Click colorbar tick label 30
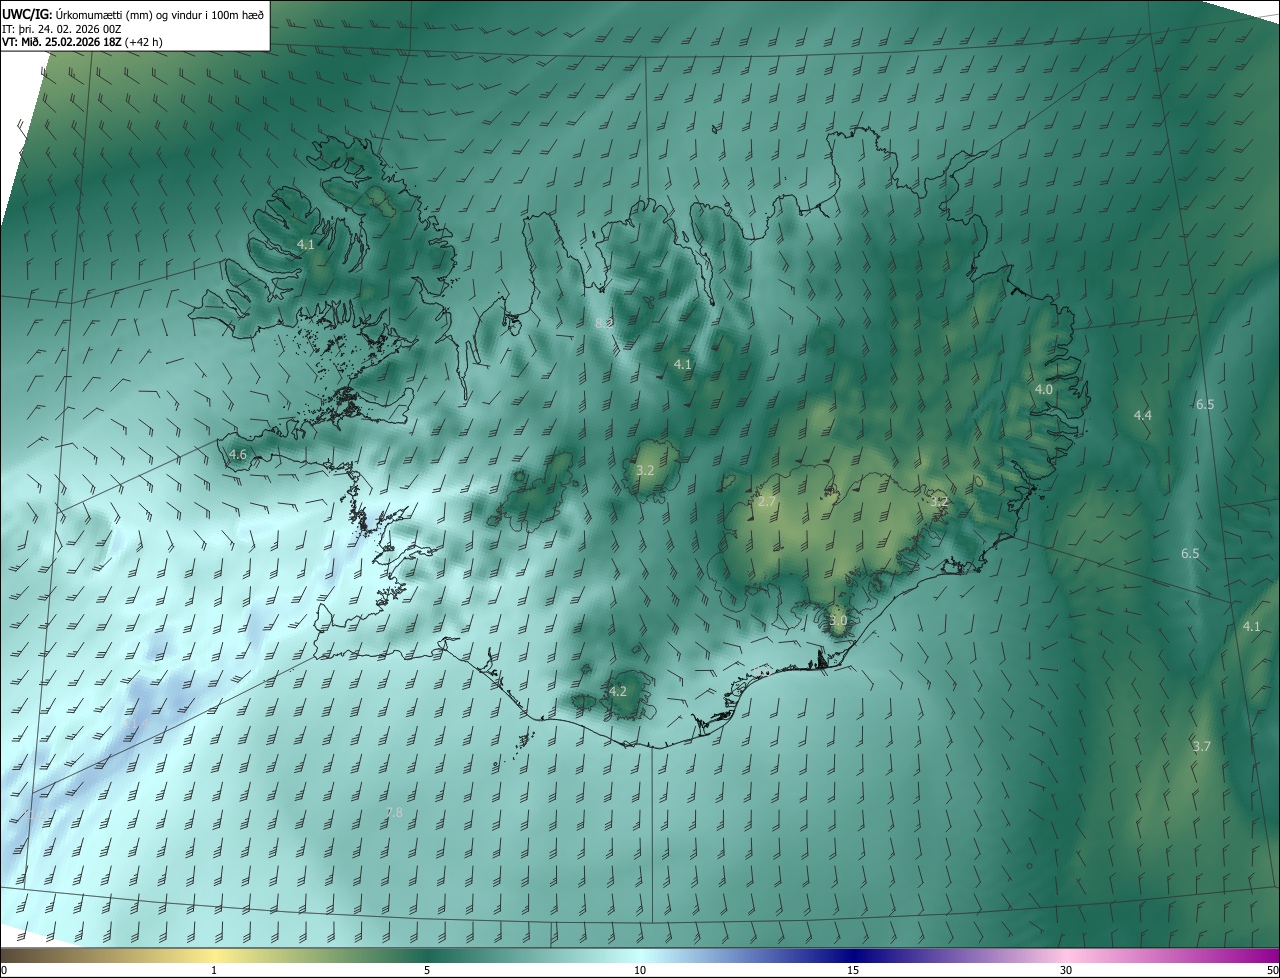Viewport: 1280px width, 978px height. [1066, 970]
